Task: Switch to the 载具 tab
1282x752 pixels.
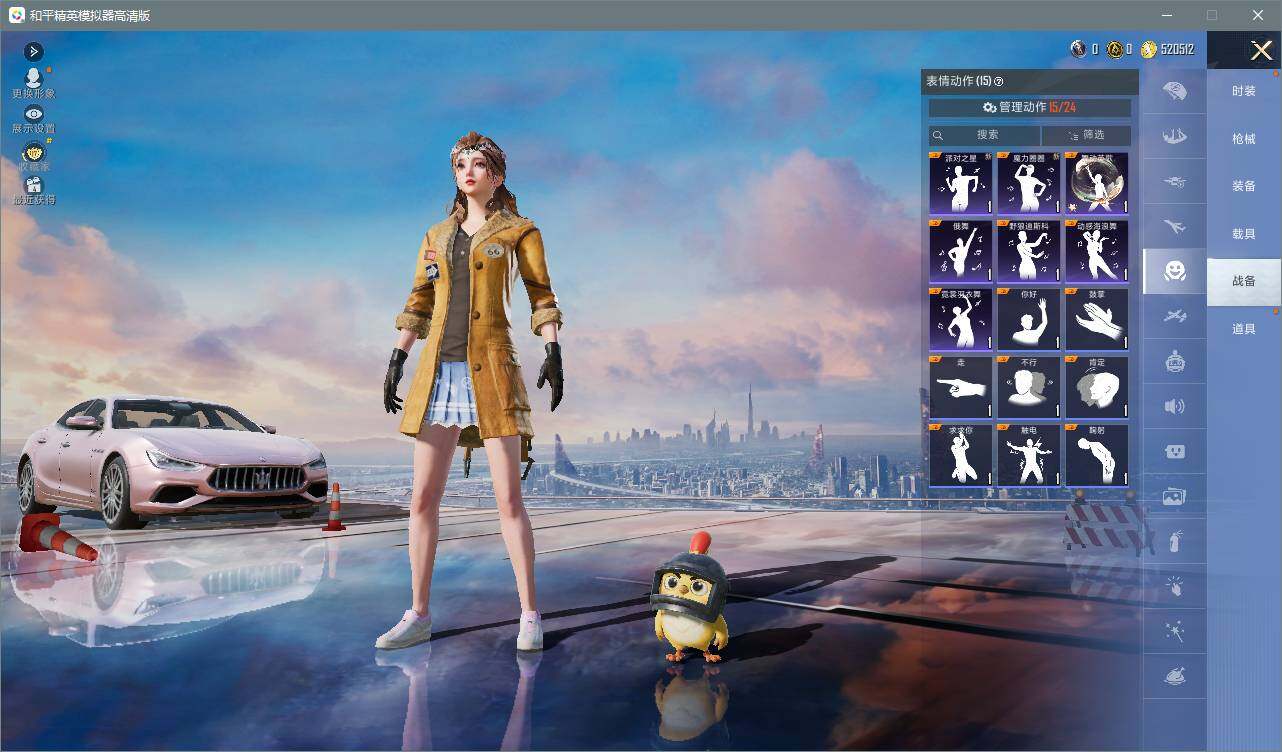Action: [x=1244, y=234]
